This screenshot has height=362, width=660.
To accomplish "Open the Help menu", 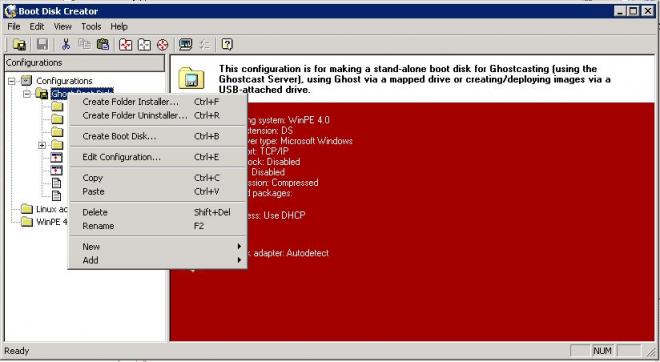I will pos(119,27).
